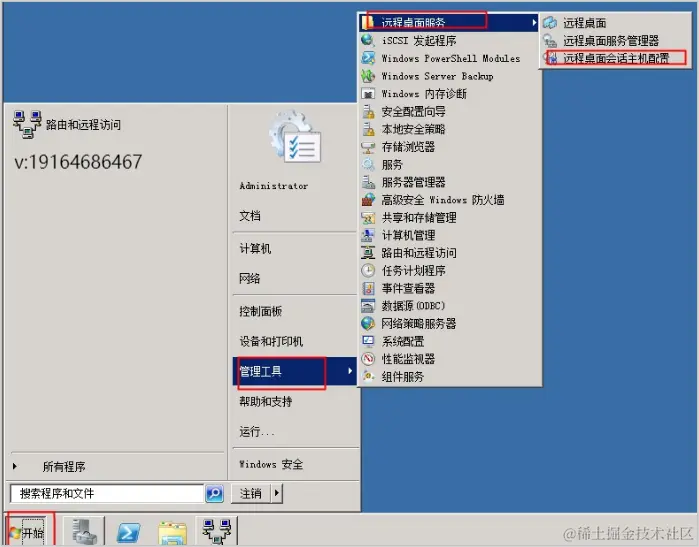The width and height of the screenshot is (699, 547).
Task: Click the Windows 内存诊断 icon
Action: tap(368, 94)
